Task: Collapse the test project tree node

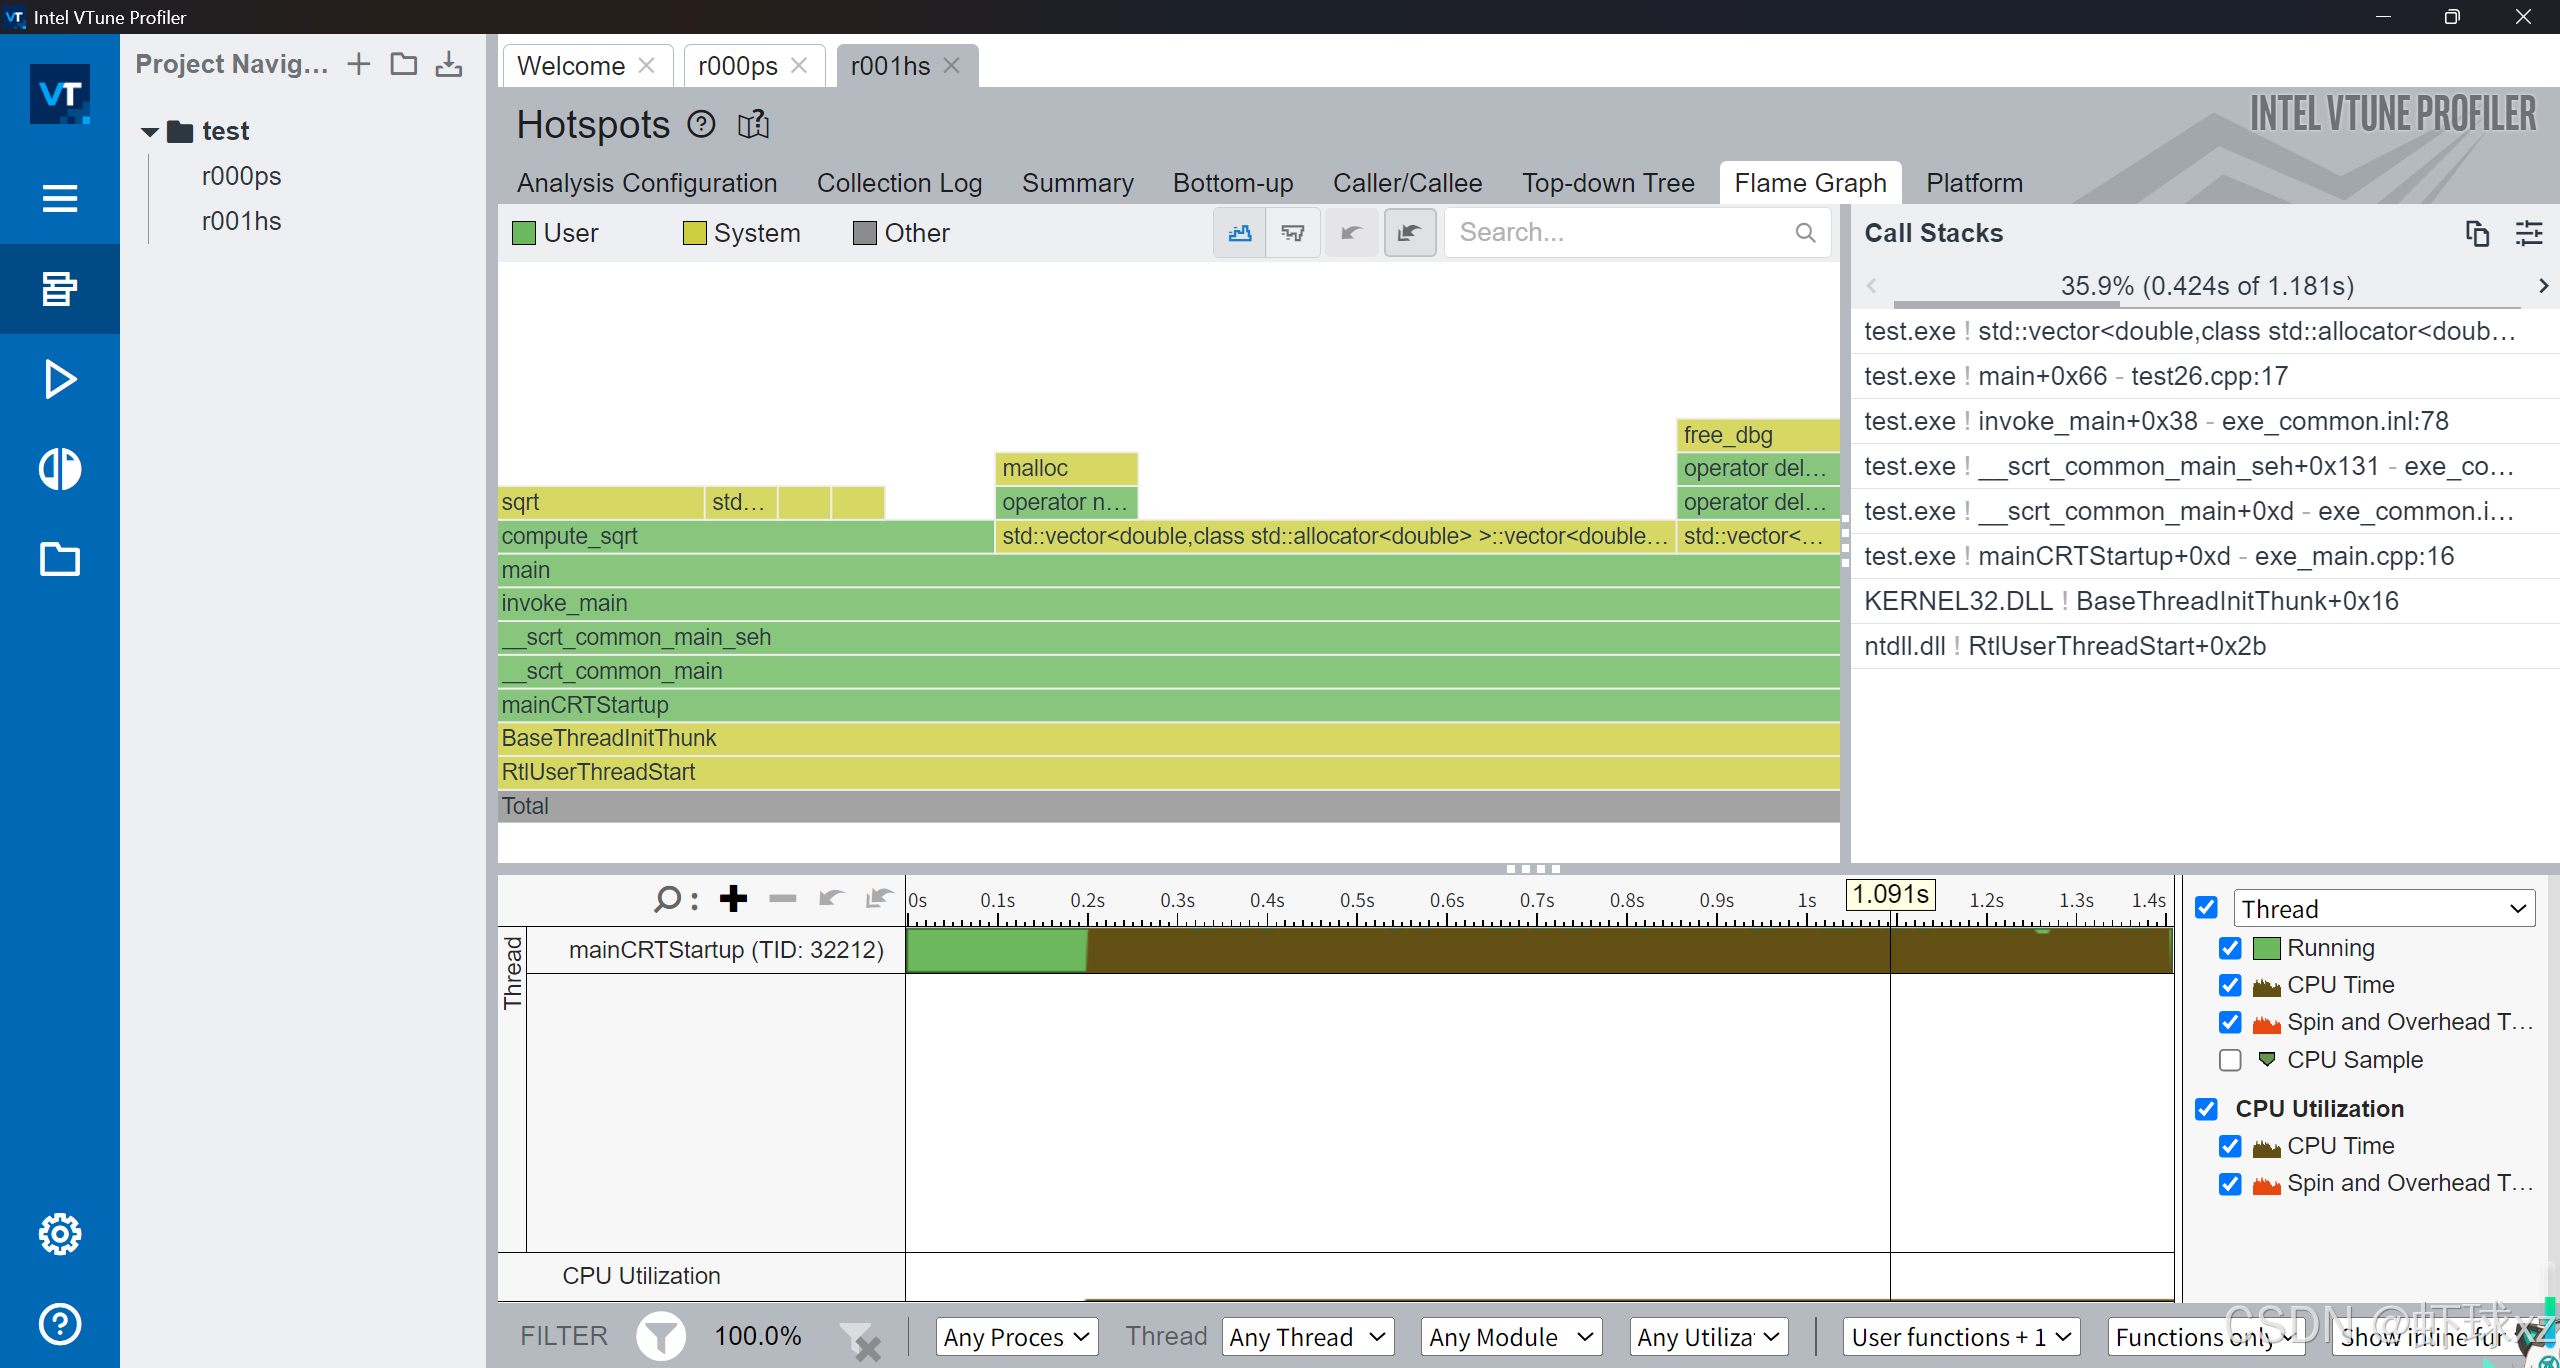Action: click(x=150, y=131)
